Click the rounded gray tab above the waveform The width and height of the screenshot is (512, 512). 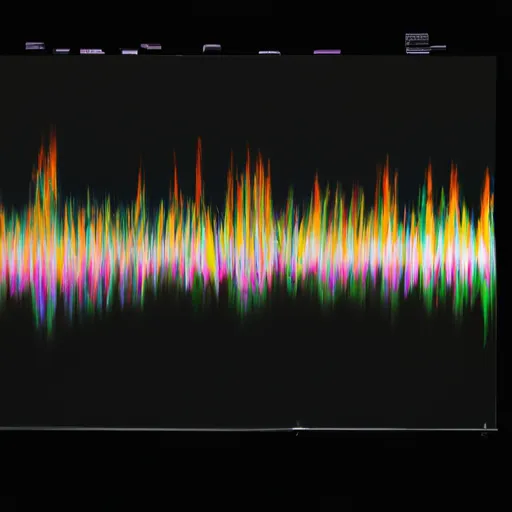coord(212,48)
